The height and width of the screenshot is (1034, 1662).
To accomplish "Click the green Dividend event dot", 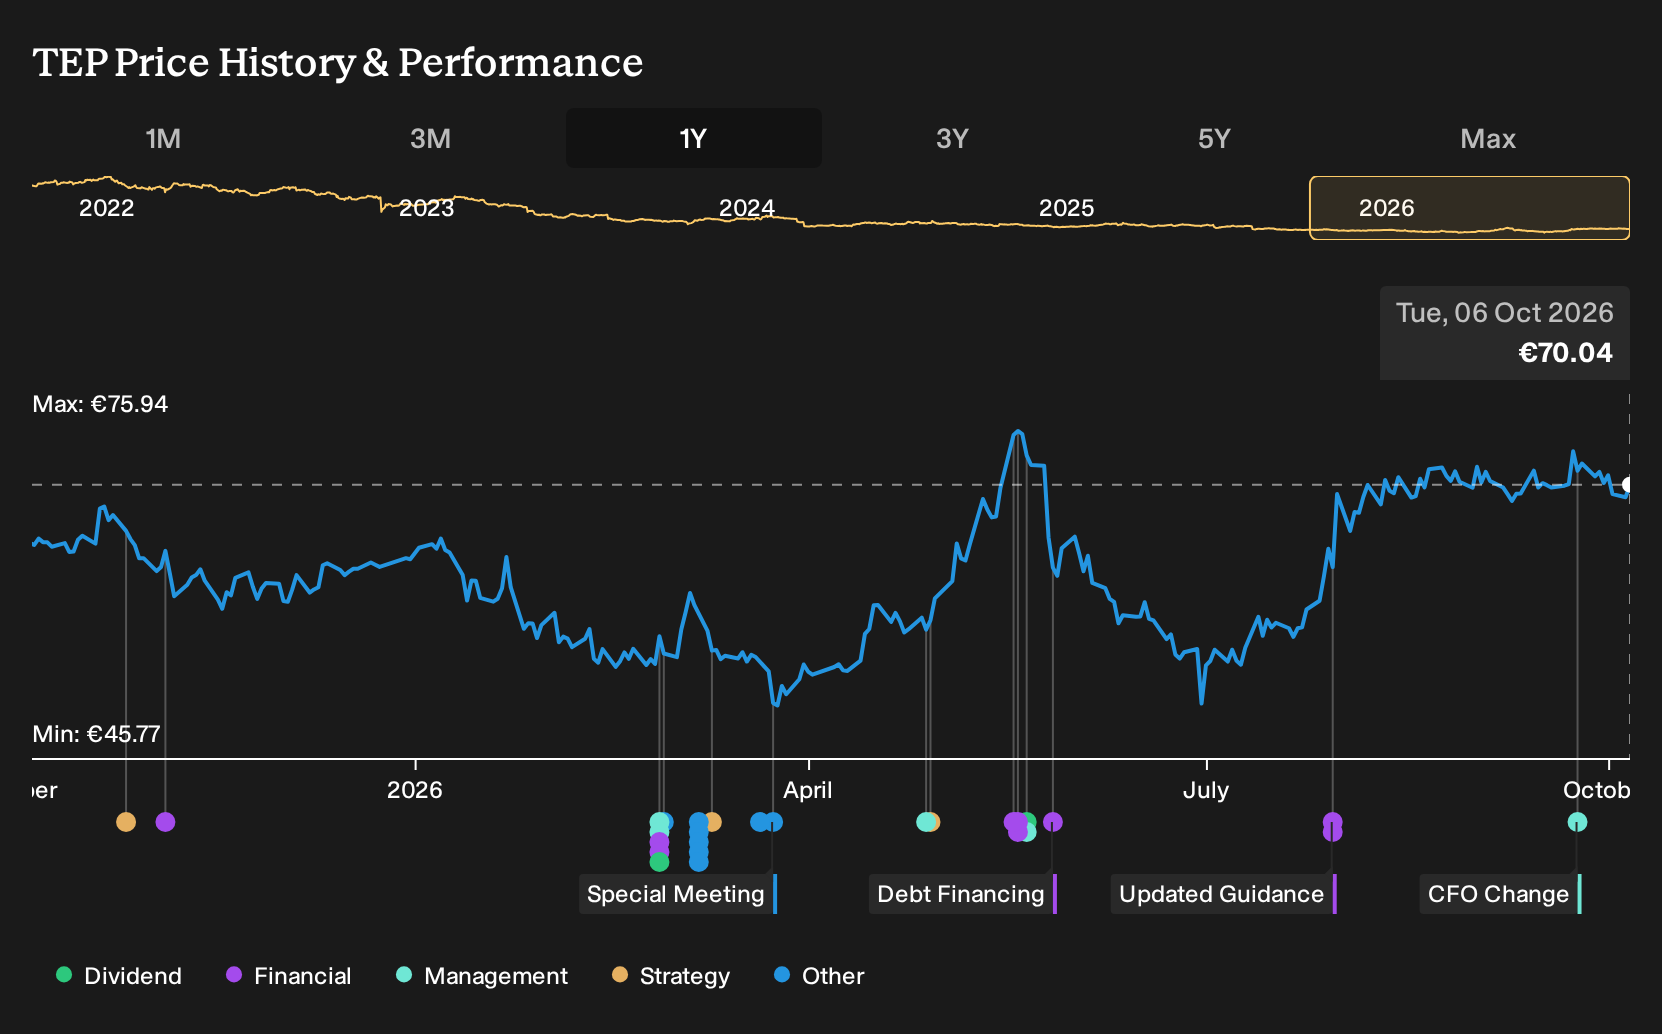I will [x=659, y=862].
